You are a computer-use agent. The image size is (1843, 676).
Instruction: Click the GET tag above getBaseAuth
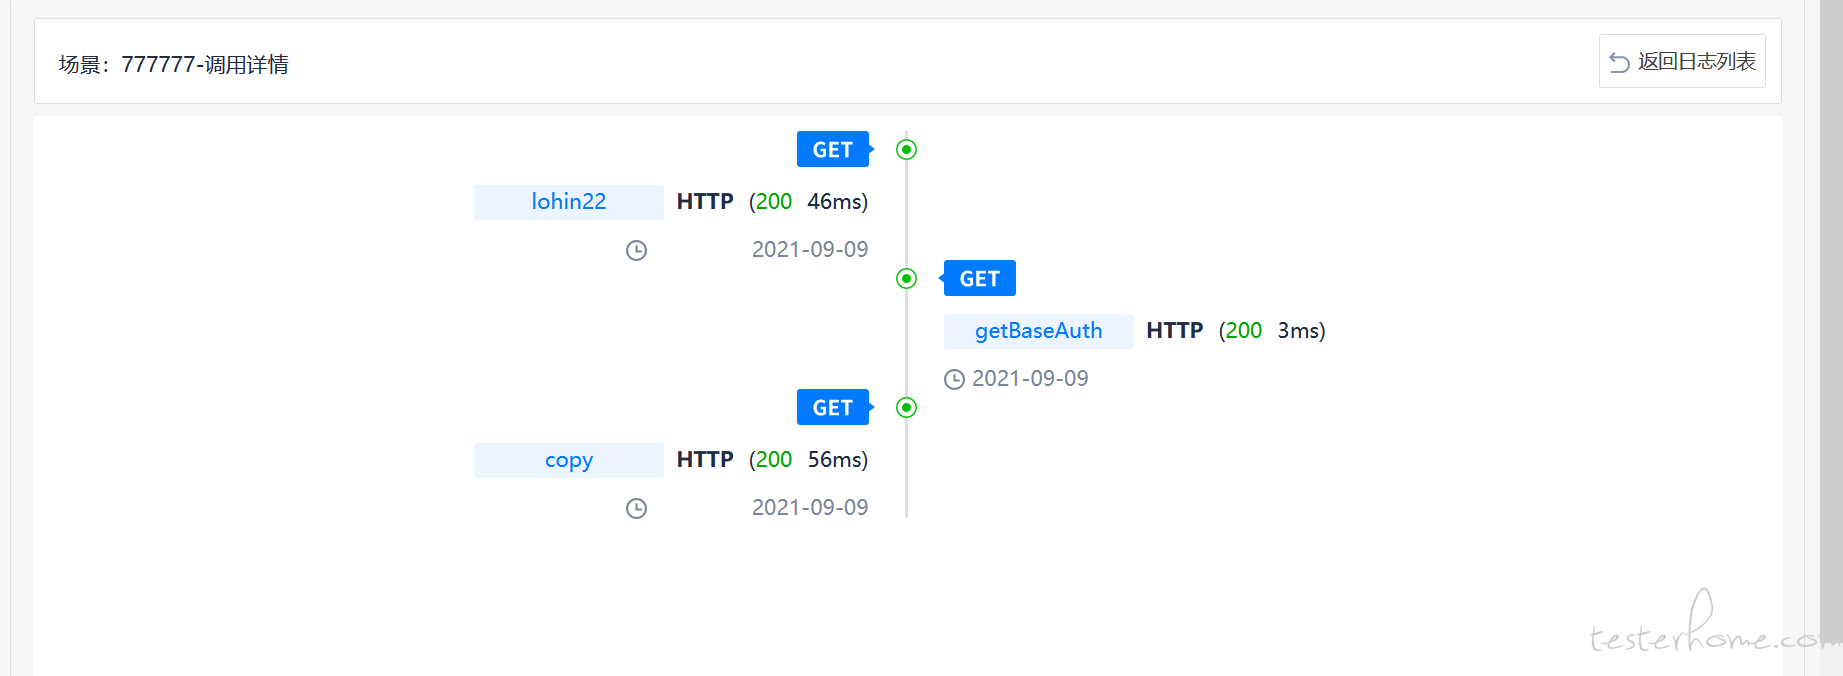[980, 279]
